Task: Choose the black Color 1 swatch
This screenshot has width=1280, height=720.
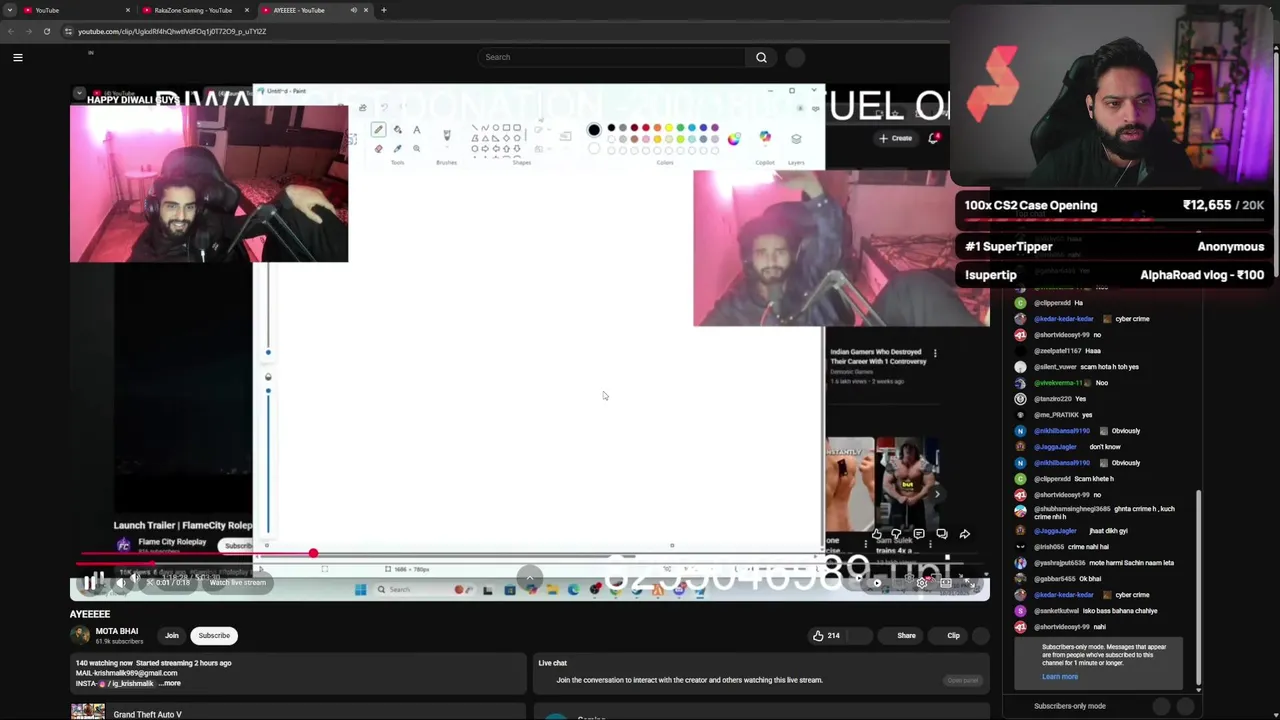Action: 594,129
